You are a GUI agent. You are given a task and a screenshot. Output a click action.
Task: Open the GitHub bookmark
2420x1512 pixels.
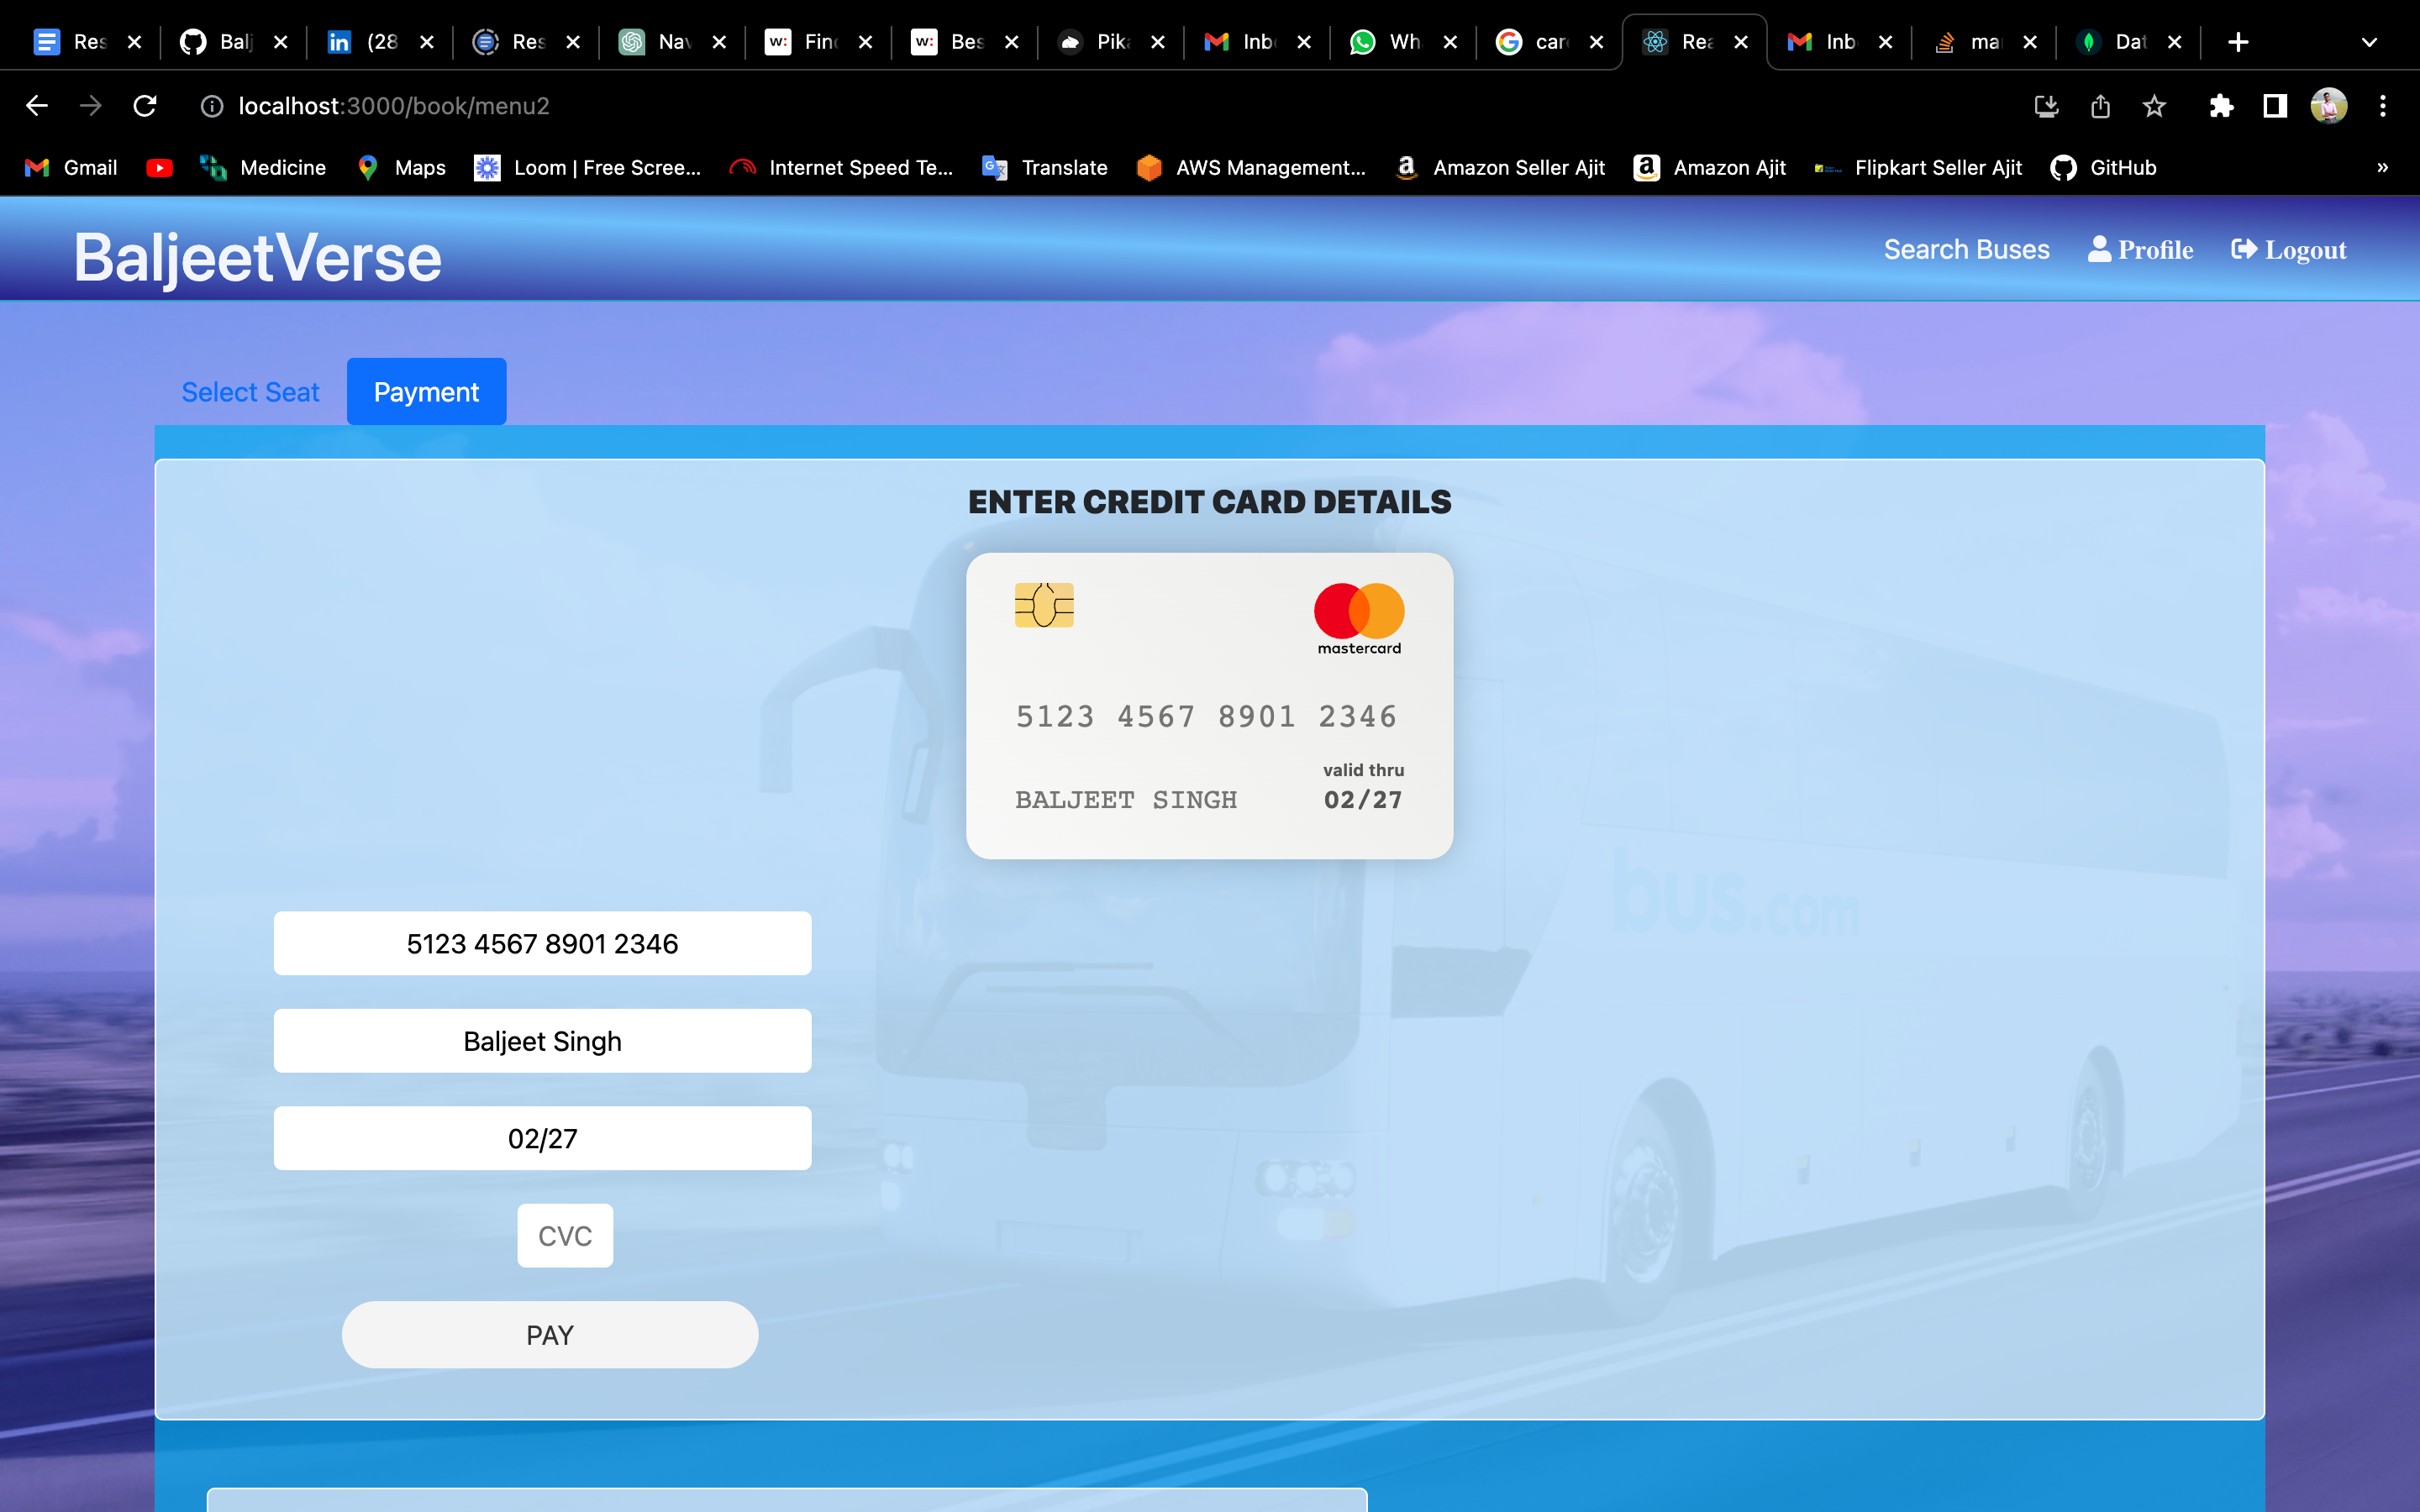pyautogui.click(x=2103, y=168)
